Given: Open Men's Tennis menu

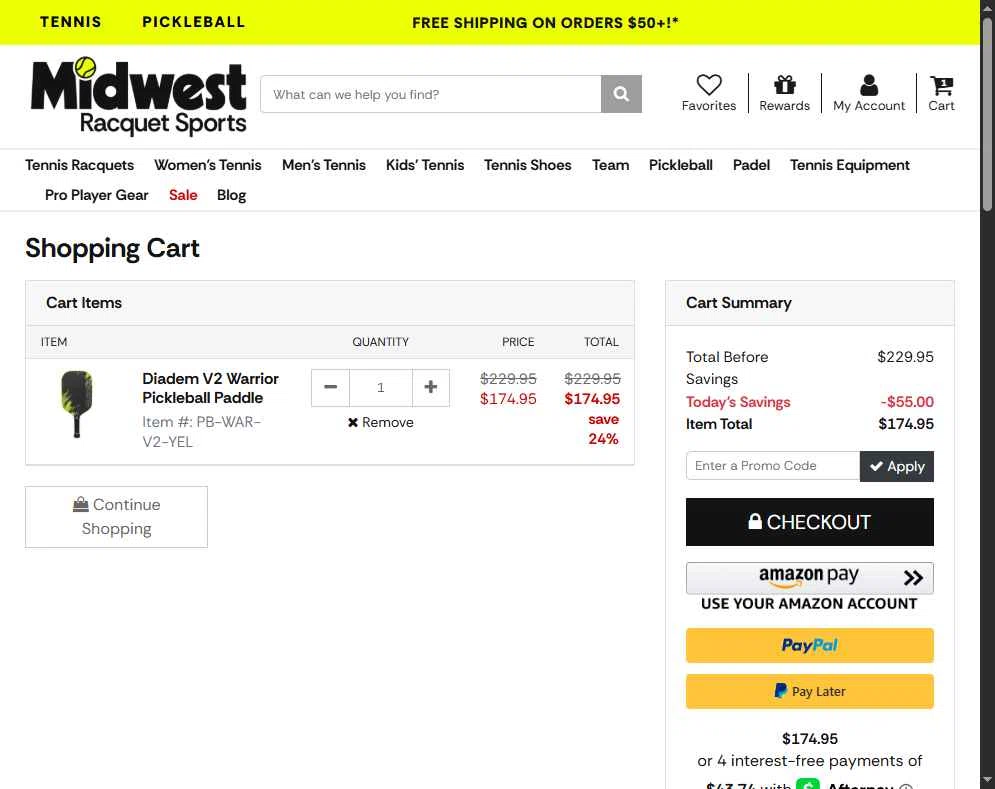Looking at the screenshot, I should click(x=324, y=165).
